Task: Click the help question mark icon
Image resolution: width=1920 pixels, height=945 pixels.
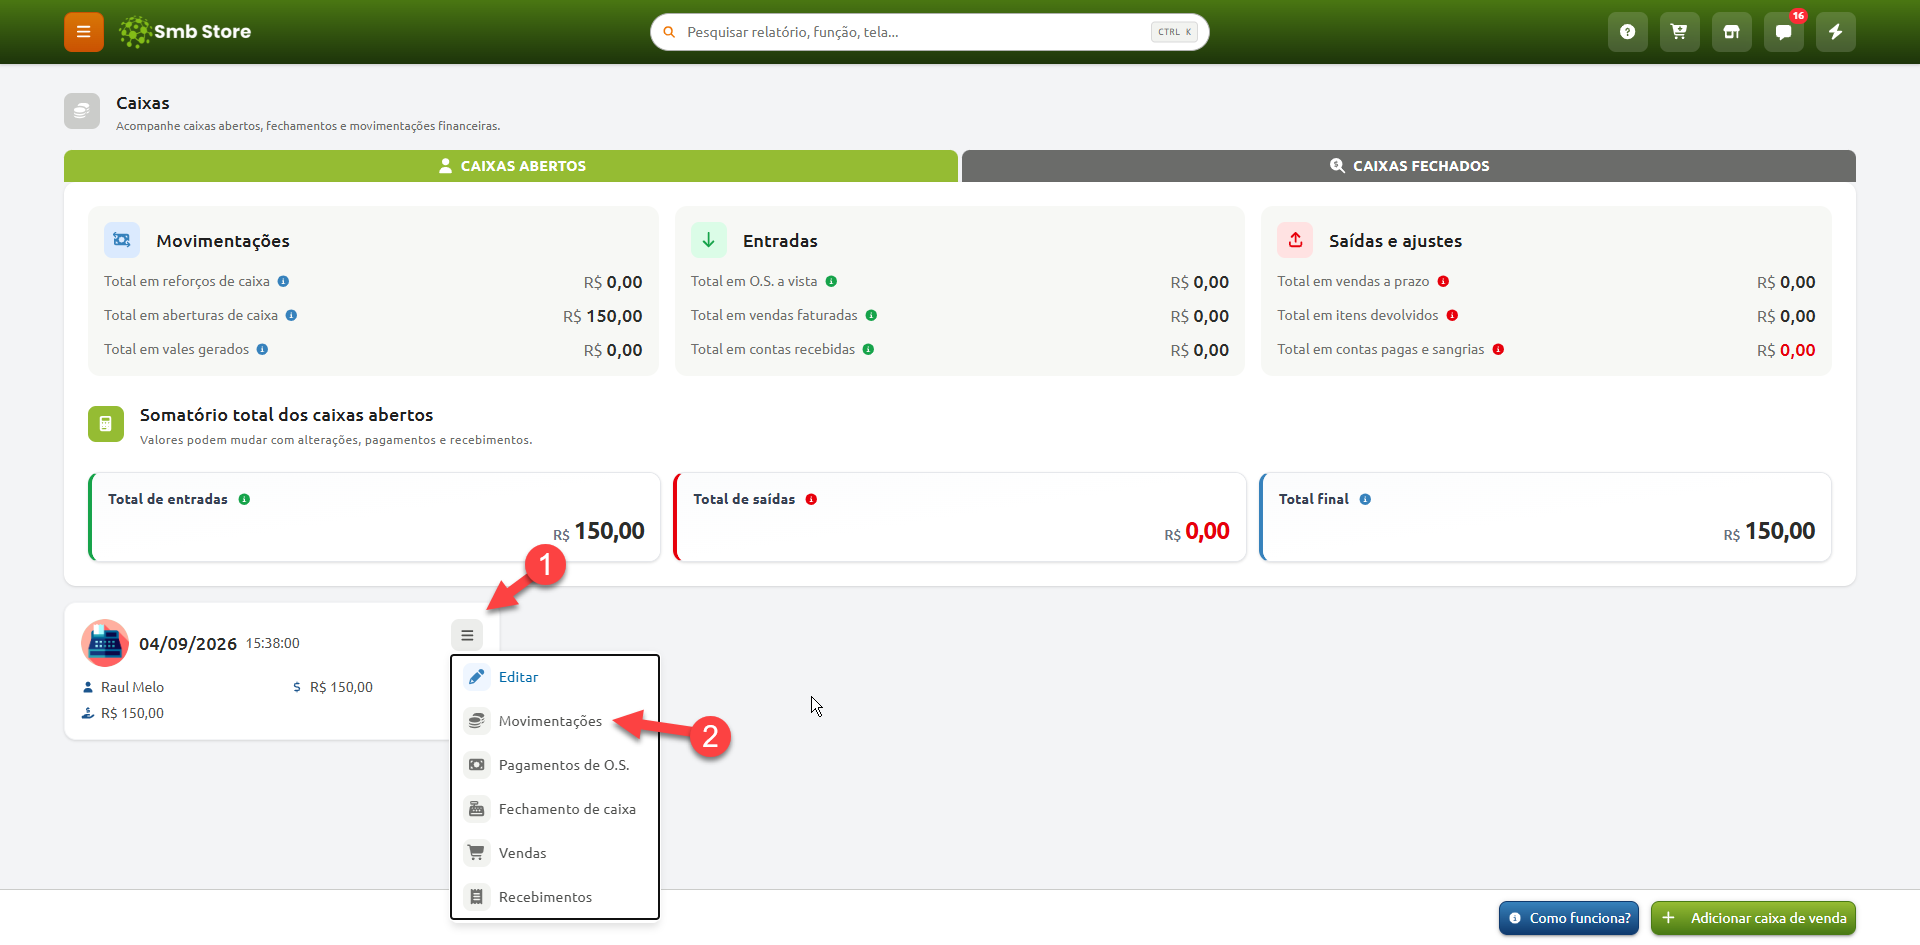Action: pos(1628,32)
